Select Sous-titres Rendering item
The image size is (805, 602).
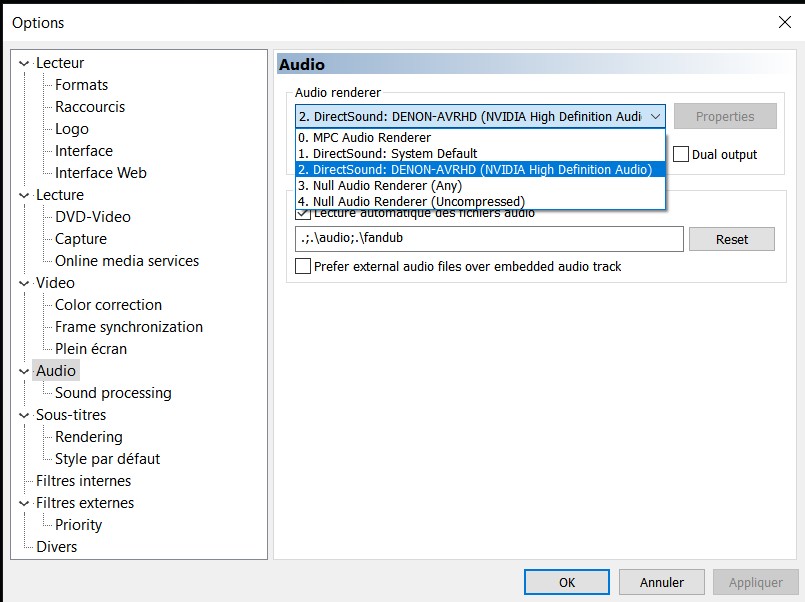(88, 437)
